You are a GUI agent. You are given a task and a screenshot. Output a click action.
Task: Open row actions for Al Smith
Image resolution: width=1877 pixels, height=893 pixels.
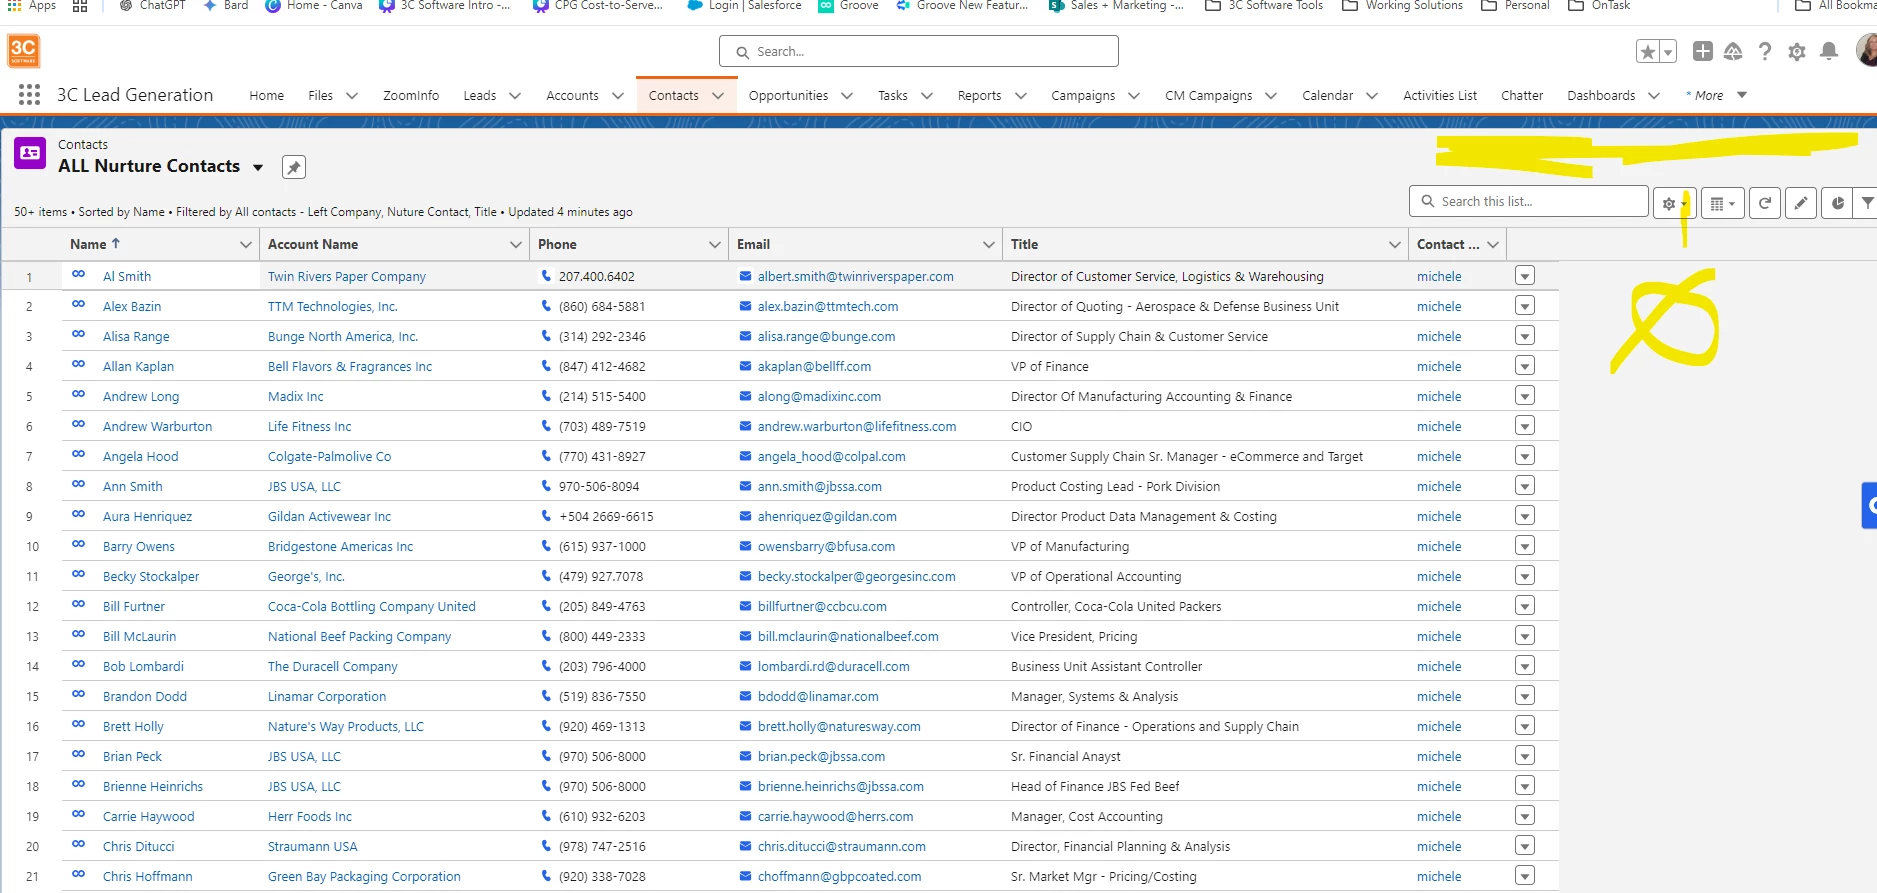[1525, 276]
